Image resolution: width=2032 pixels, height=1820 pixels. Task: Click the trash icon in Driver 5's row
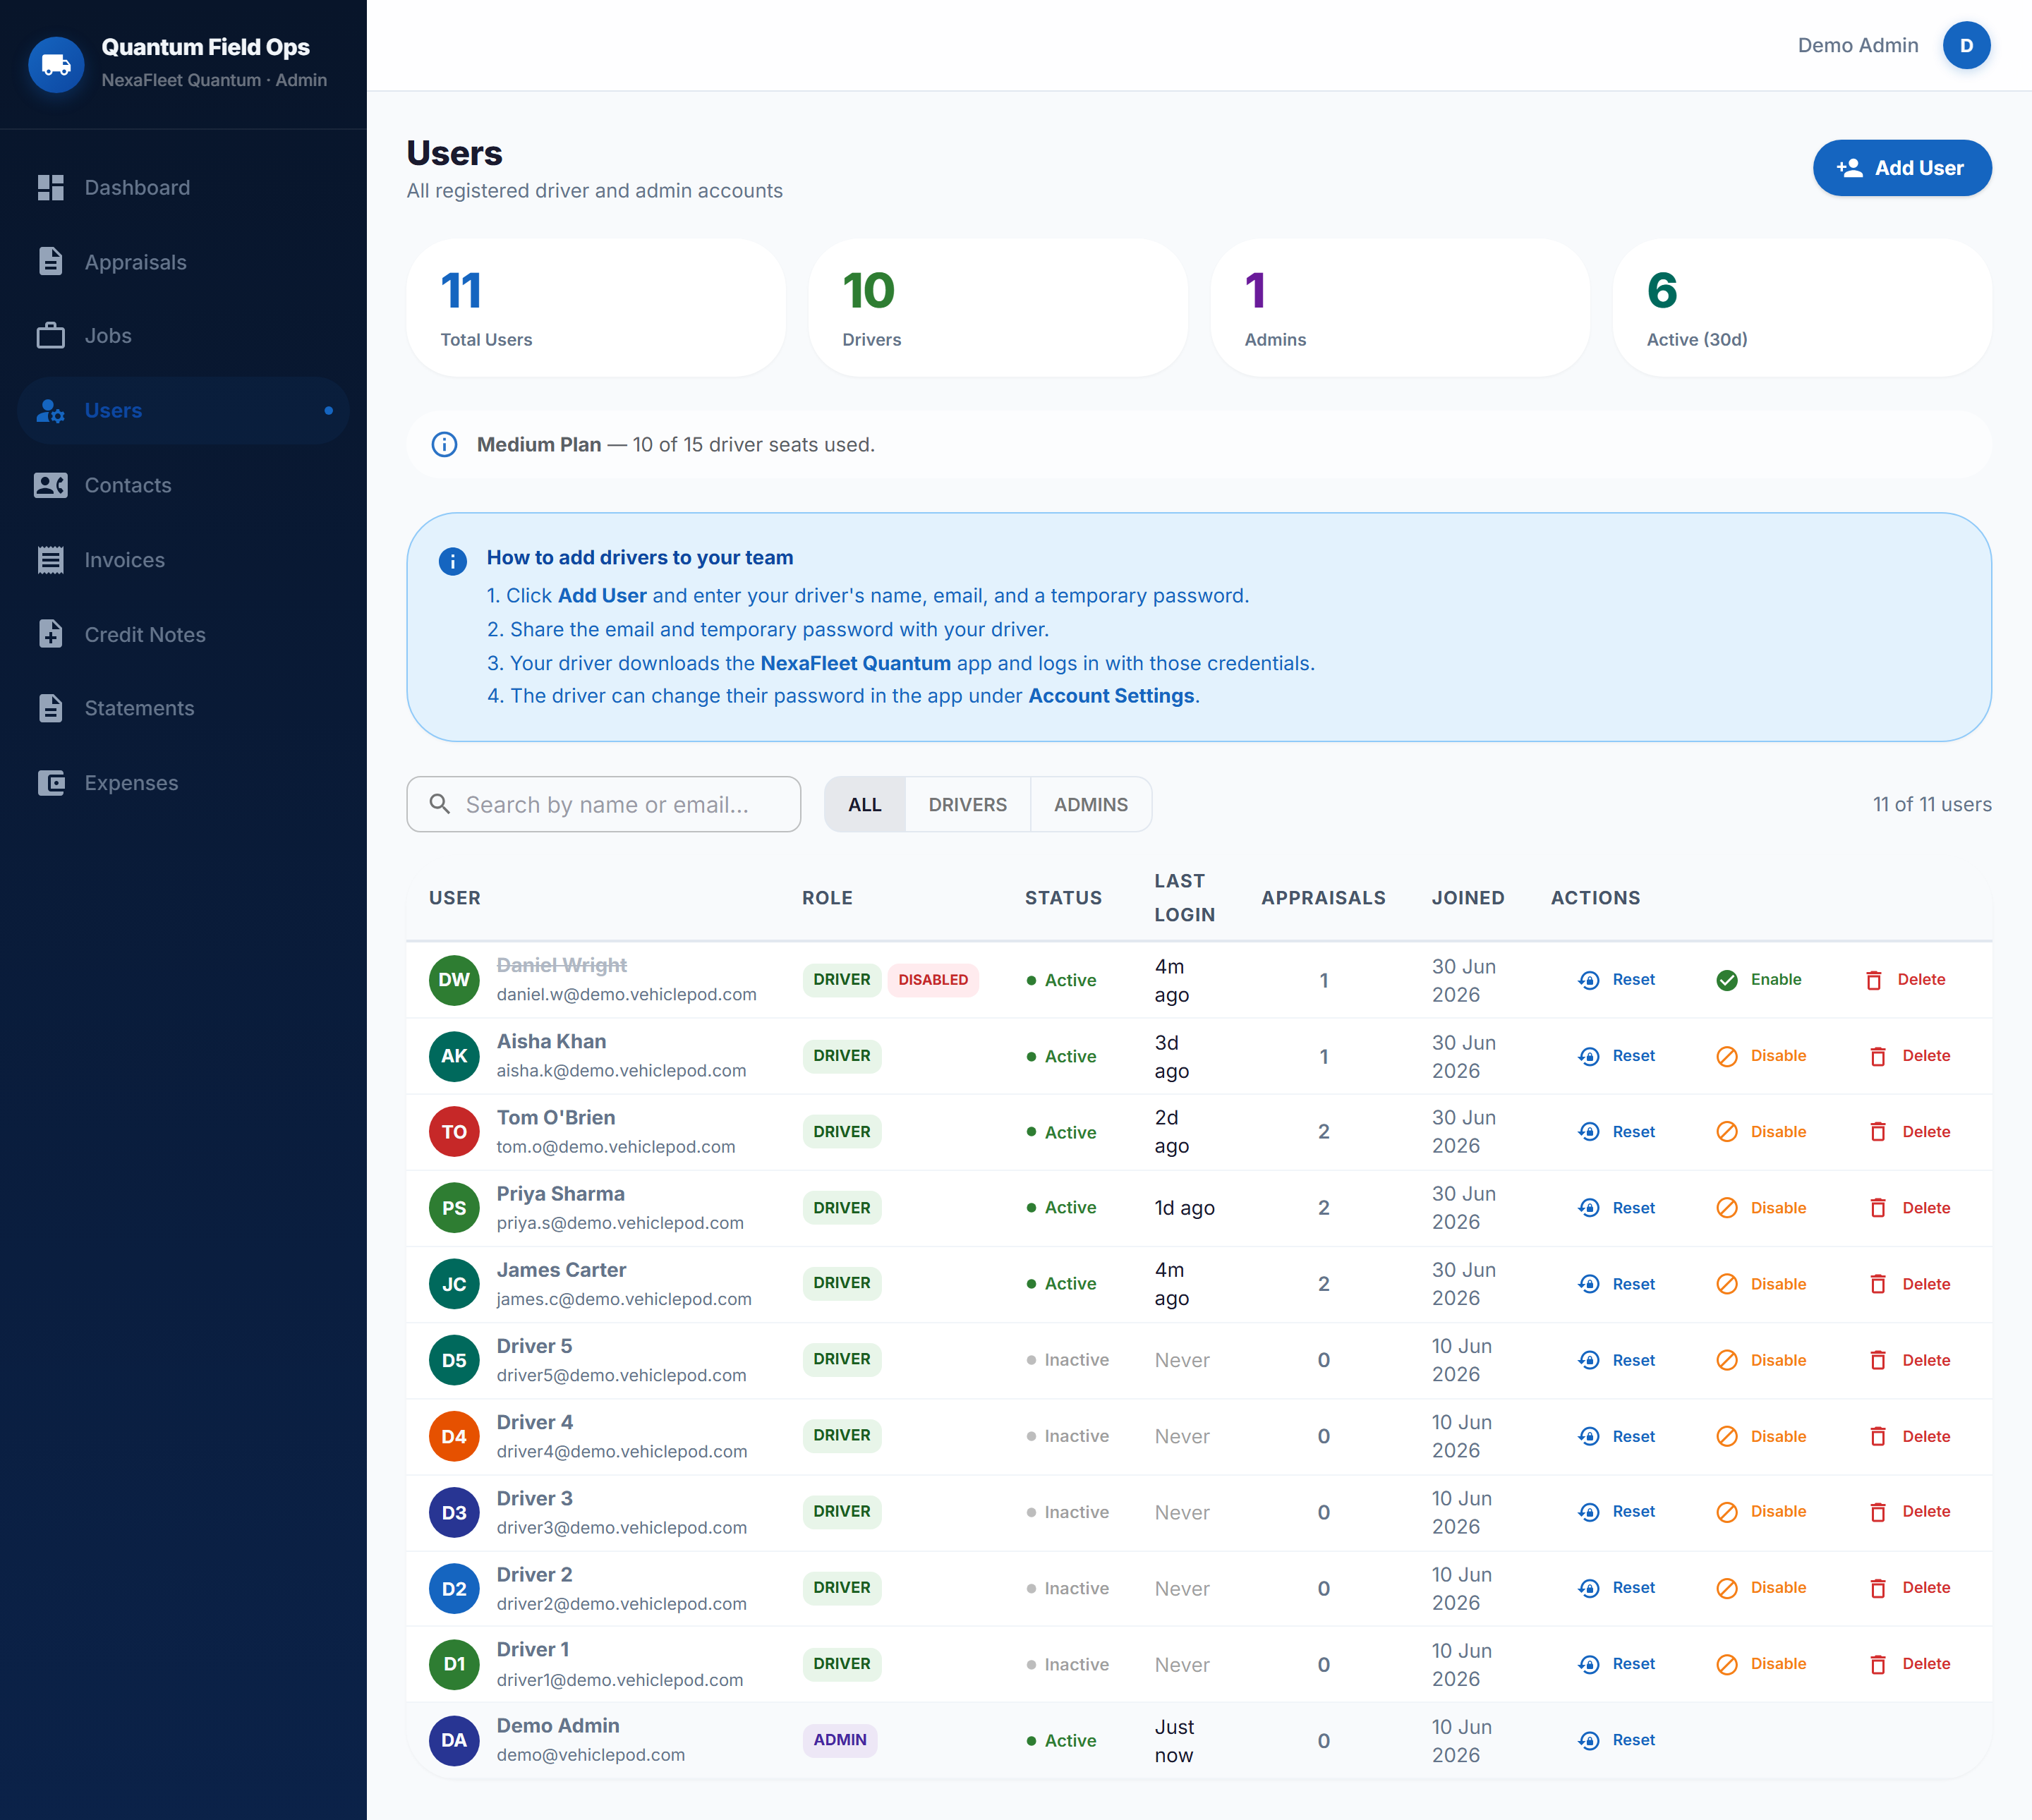(1878, 1360)
